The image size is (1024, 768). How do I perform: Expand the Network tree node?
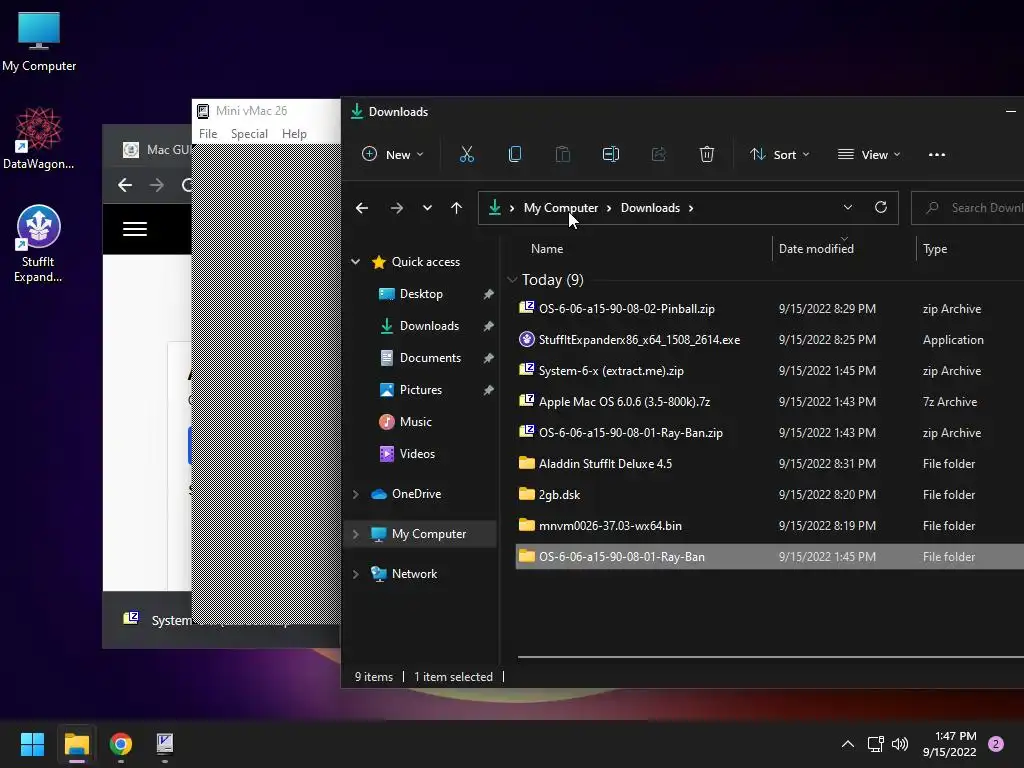click(x=356, y=574)
